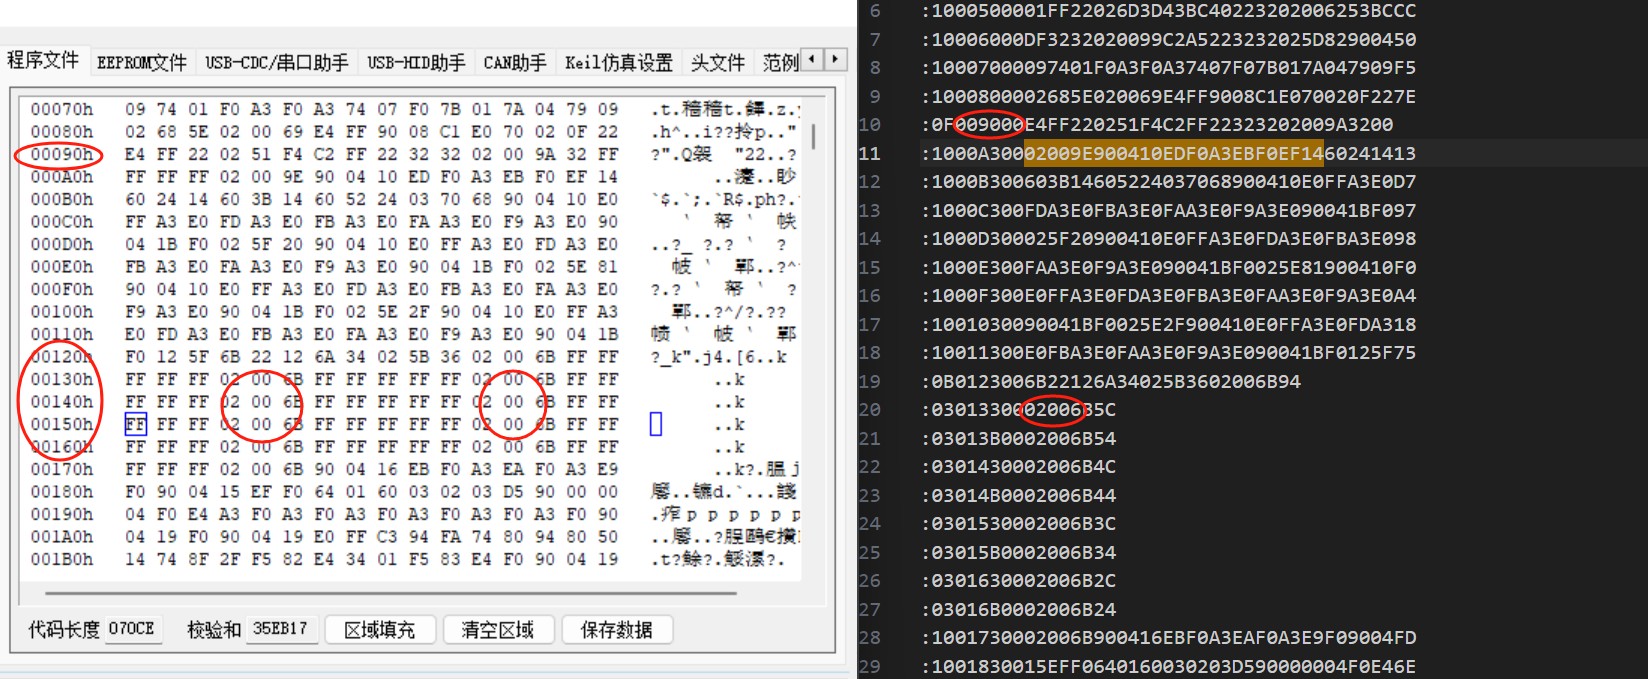Open the 头文件 tab

coord(718,62)
